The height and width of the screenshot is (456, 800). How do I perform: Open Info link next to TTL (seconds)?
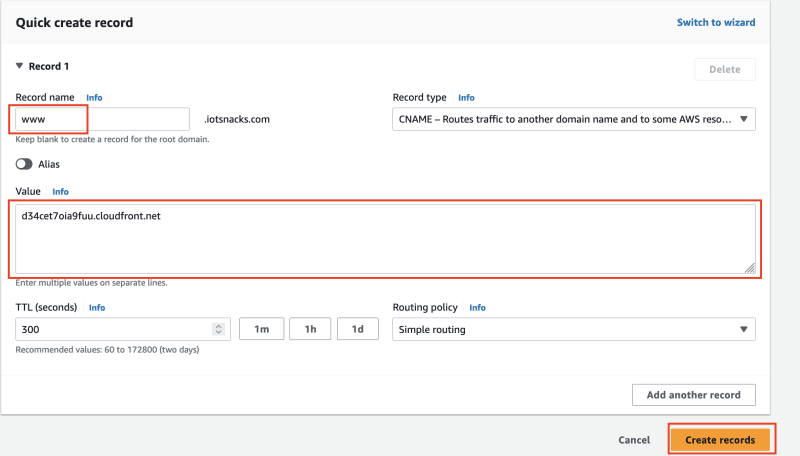[x=96, y=308]
